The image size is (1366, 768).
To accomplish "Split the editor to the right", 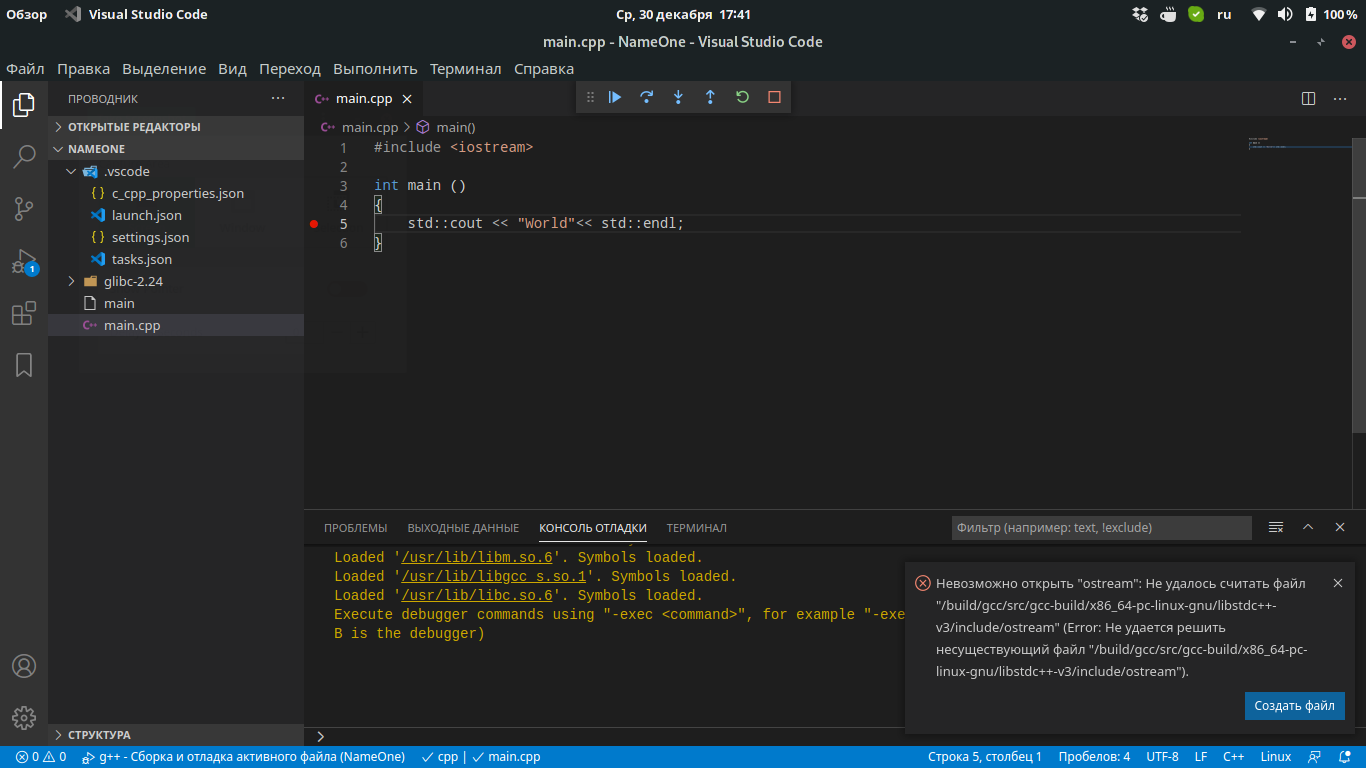I will coord(1308,98).
